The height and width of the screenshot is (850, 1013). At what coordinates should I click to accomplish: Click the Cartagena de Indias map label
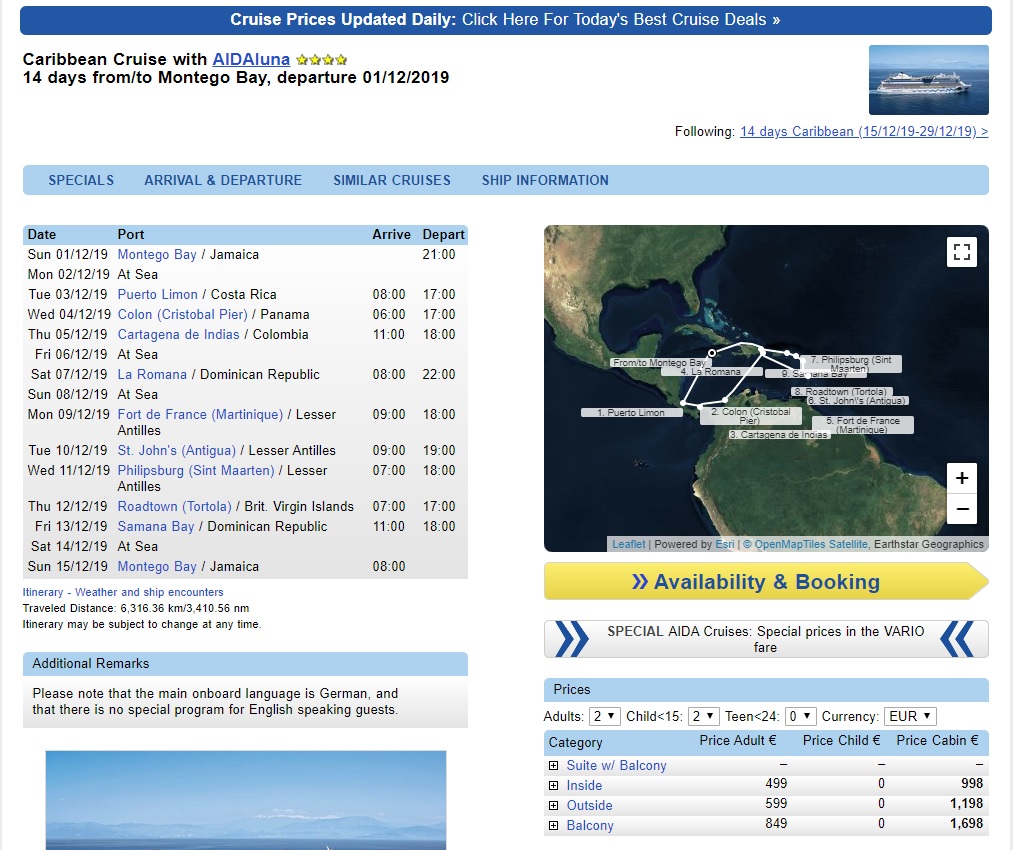coord(778,435)
